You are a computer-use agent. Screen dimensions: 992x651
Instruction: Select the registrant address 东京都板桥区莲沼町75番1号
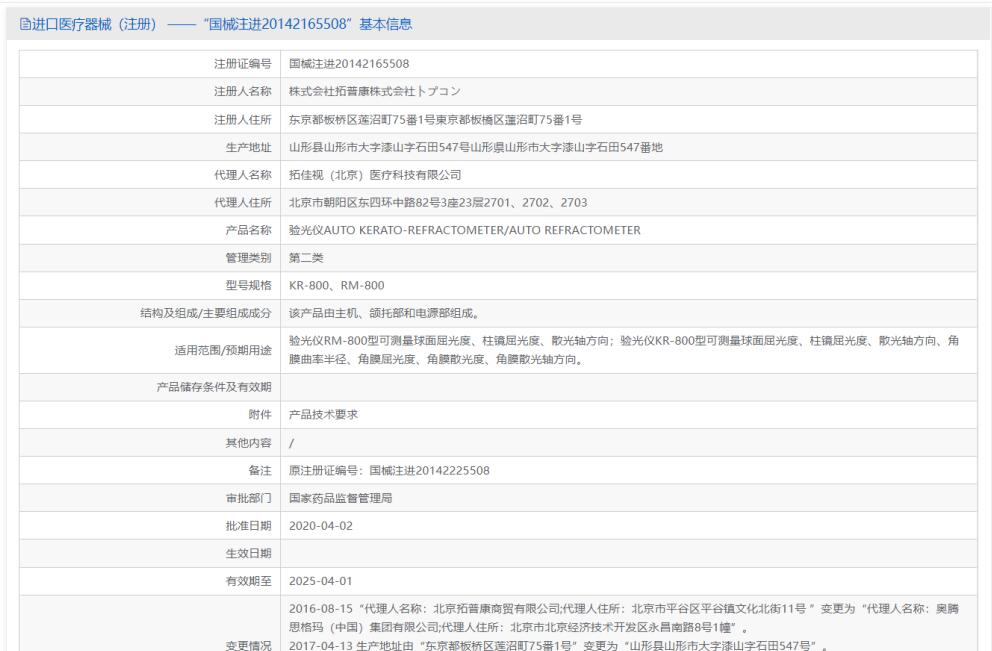click(362, 120)
